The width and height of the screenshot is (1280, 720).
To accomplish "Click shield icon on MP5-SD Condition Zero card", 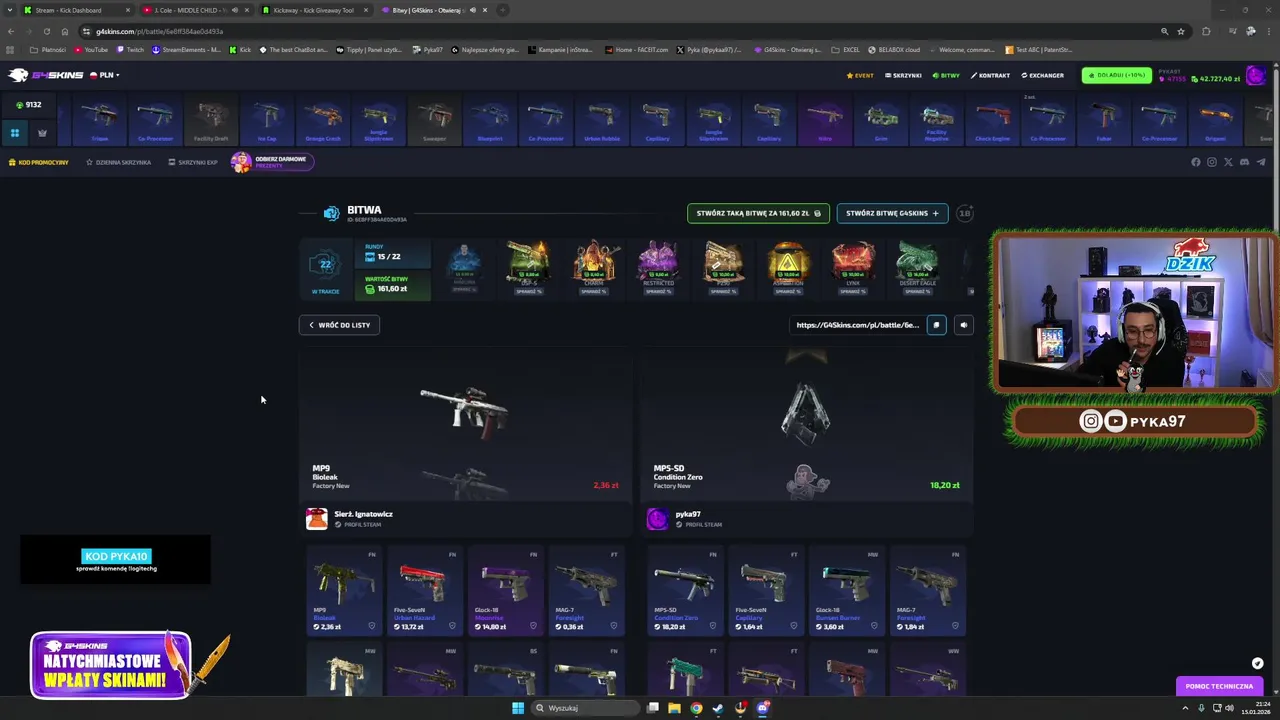I will click(x=712, y=626).
